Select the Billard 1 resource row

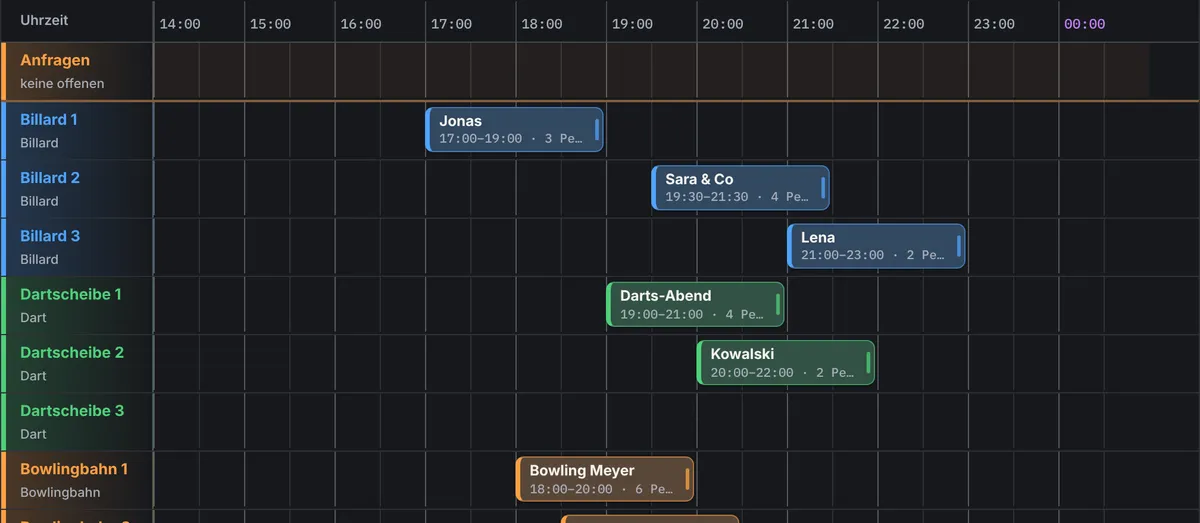click(x=77, y=130)
